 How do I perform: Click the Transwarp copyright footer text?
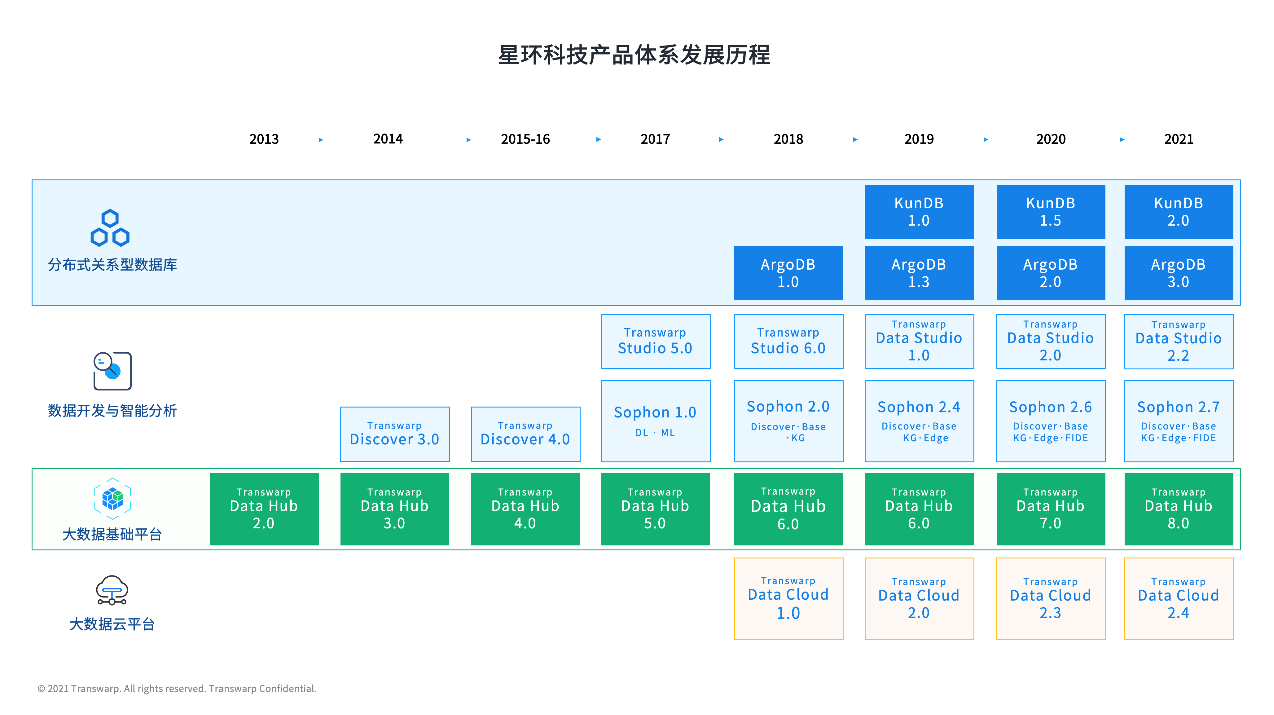pyautogui.click(x=177, y=689)
